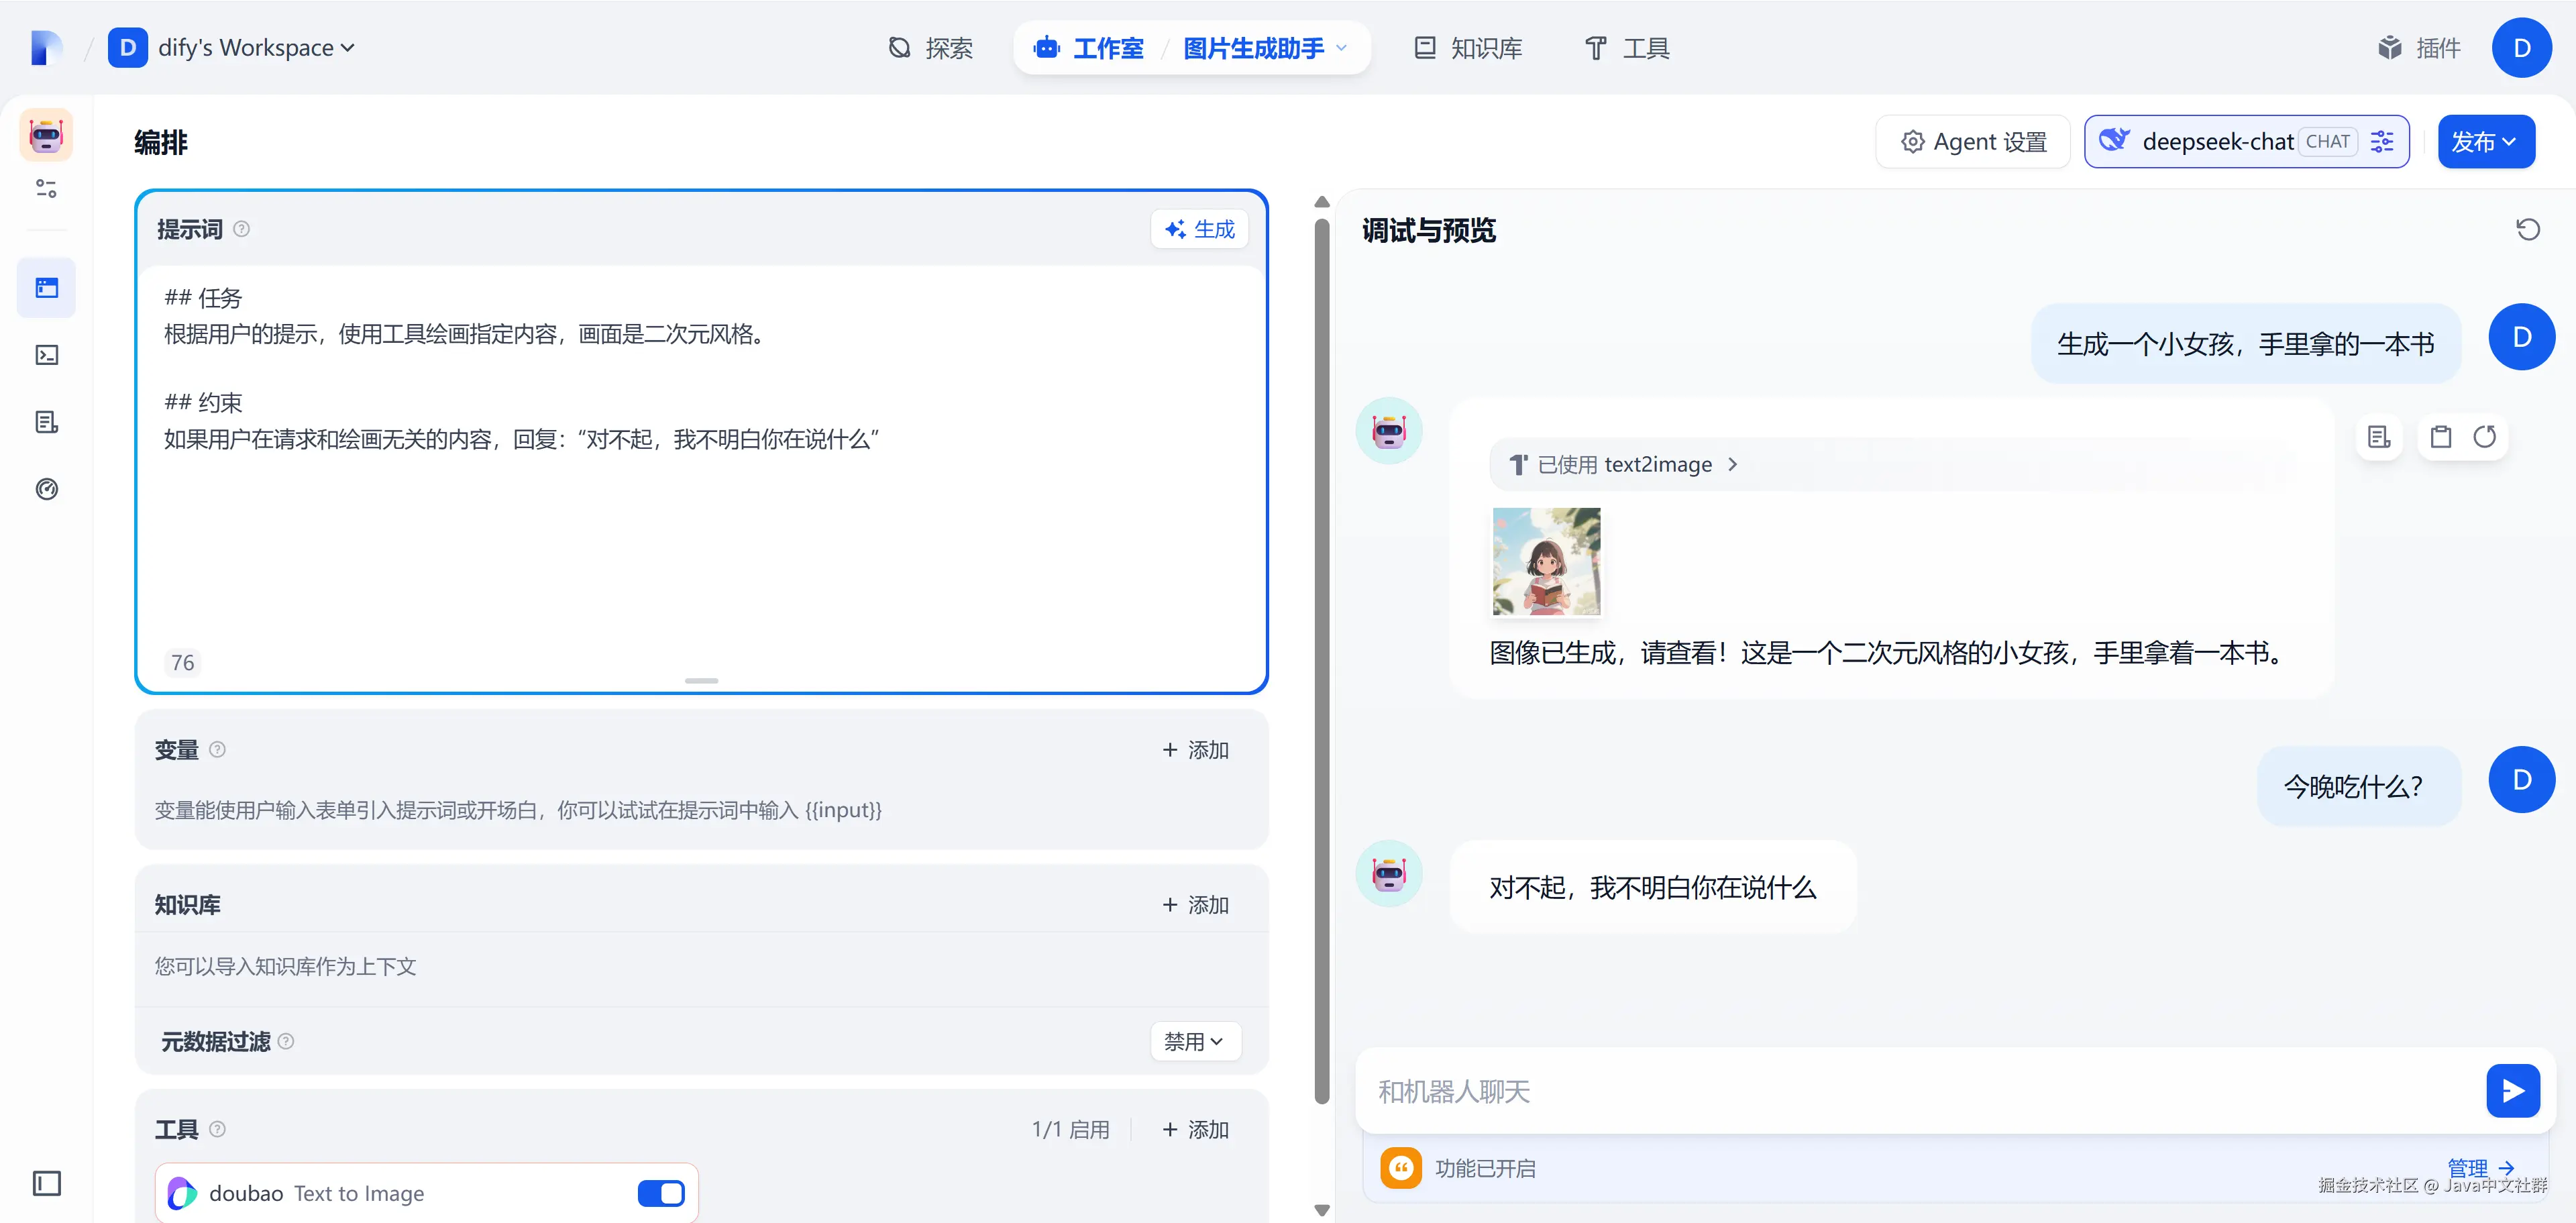Open the API access terminal icon
Image resolution: width=2576 pixels, height=1223 pixels.
(x=47, y=355)
